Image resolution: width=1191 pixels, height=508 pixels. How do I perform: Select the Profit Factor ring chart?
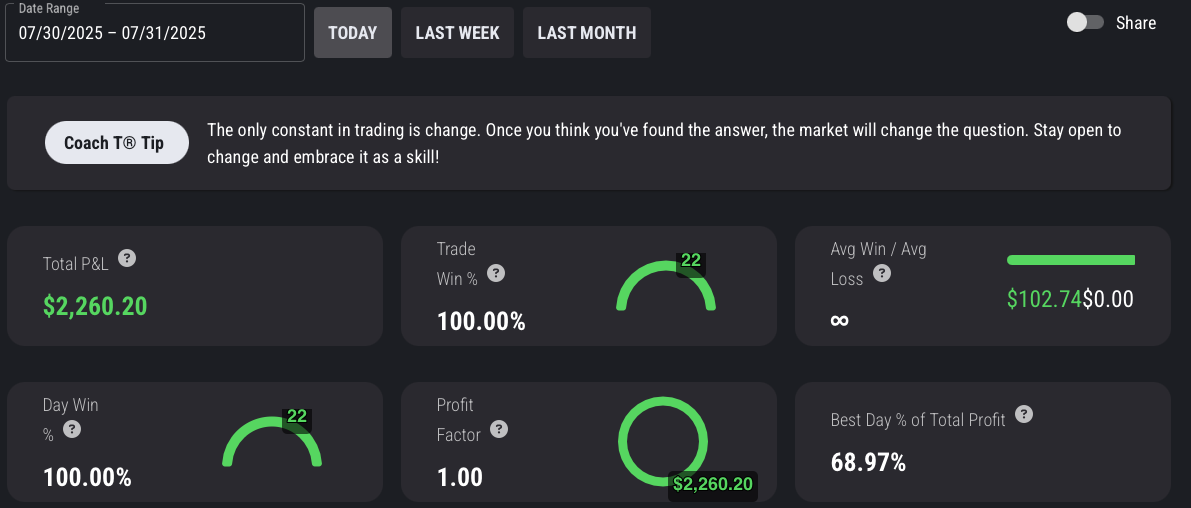[x=662, y=441]
